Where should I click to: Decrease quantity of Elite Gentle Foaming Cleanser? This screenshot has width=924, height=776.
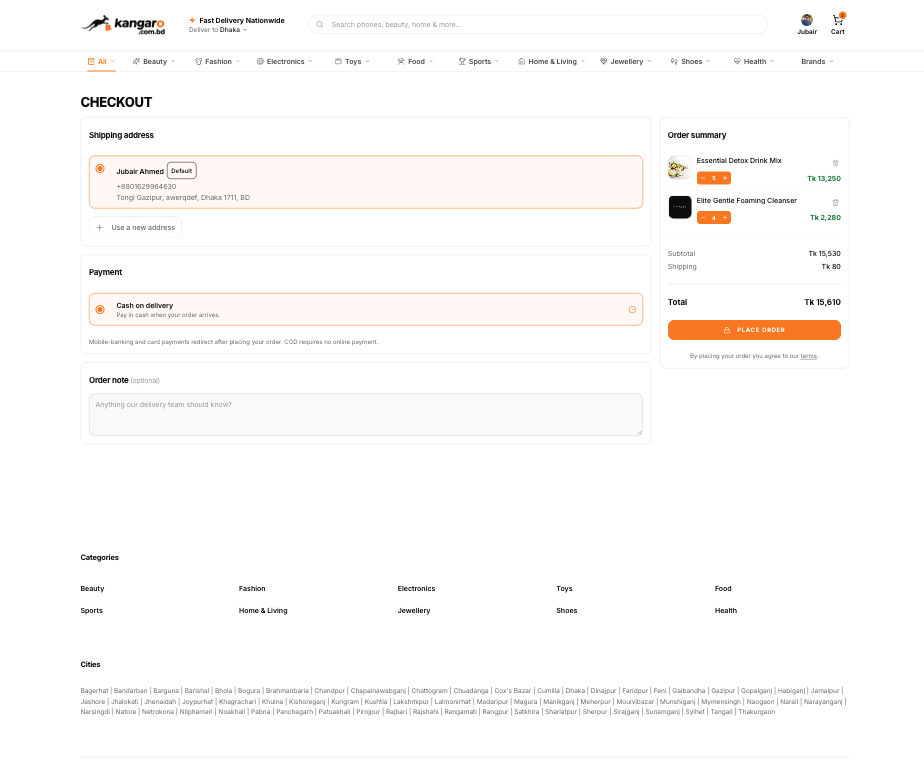(x=703, y=217)
